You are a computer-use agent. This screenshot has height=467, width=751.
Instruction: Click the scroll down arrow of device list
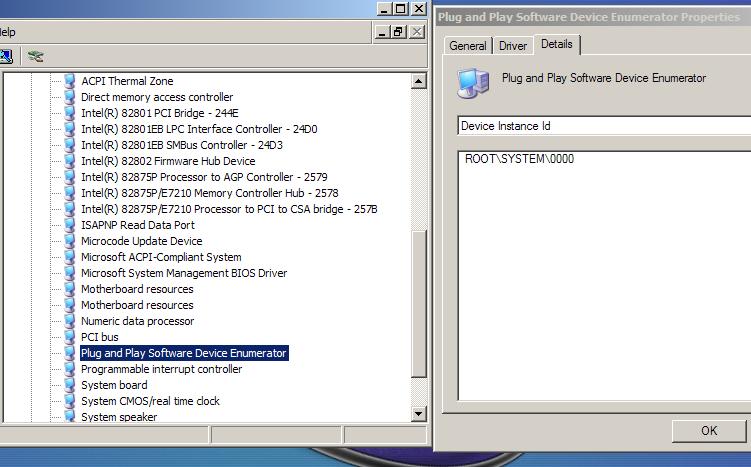419,414
